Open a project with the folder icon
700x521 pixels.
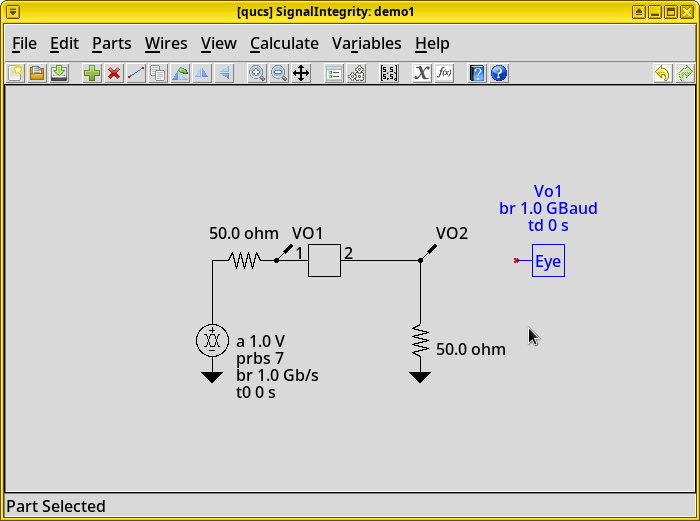coord(37,73)
